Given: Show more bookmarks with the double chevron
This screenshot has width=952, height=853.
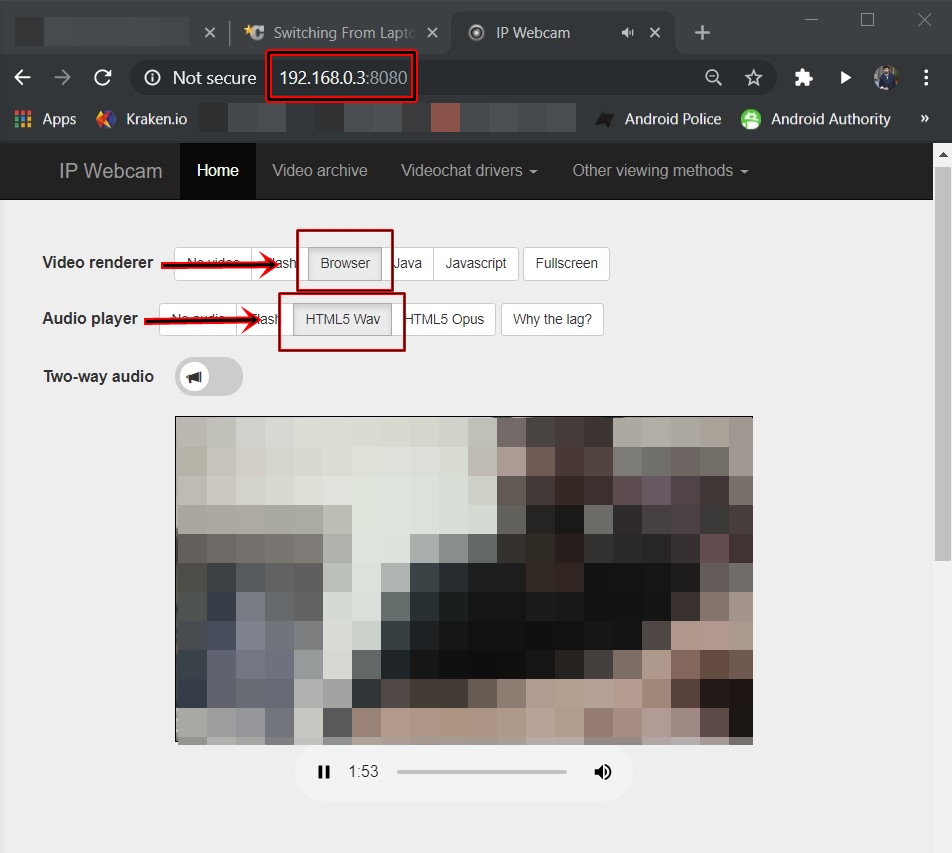Looking at the screenshot, I should (924, 118).
